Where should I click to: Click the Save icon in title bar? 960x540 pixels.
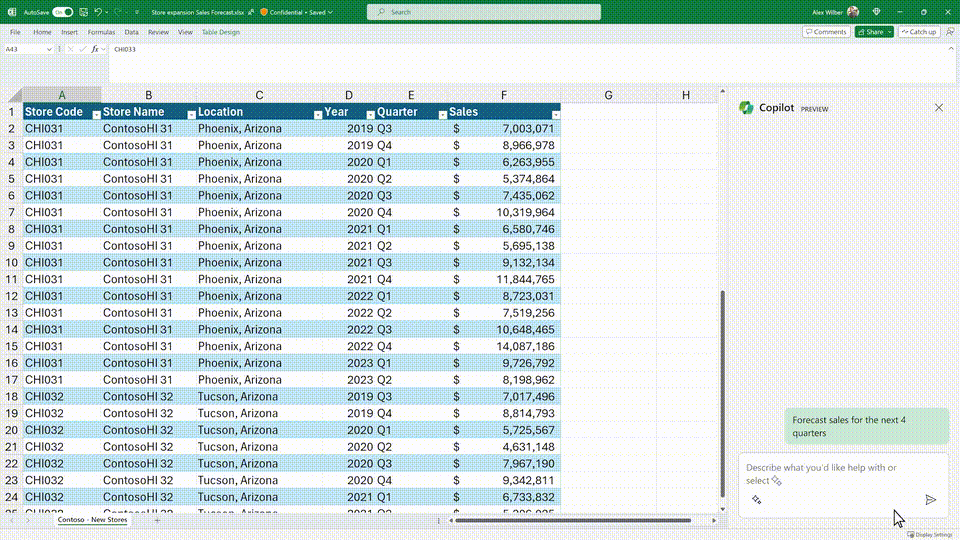click(x=82, y=12)
